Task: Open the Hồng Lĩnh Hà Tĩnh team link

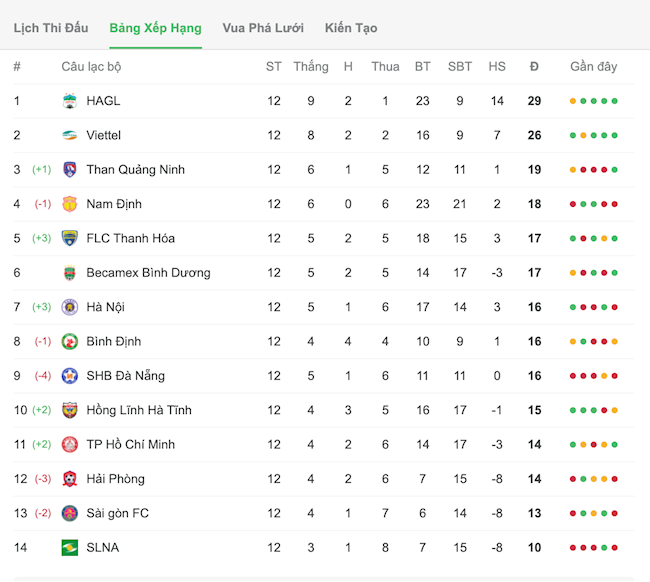Action: [x=139, y=410]
